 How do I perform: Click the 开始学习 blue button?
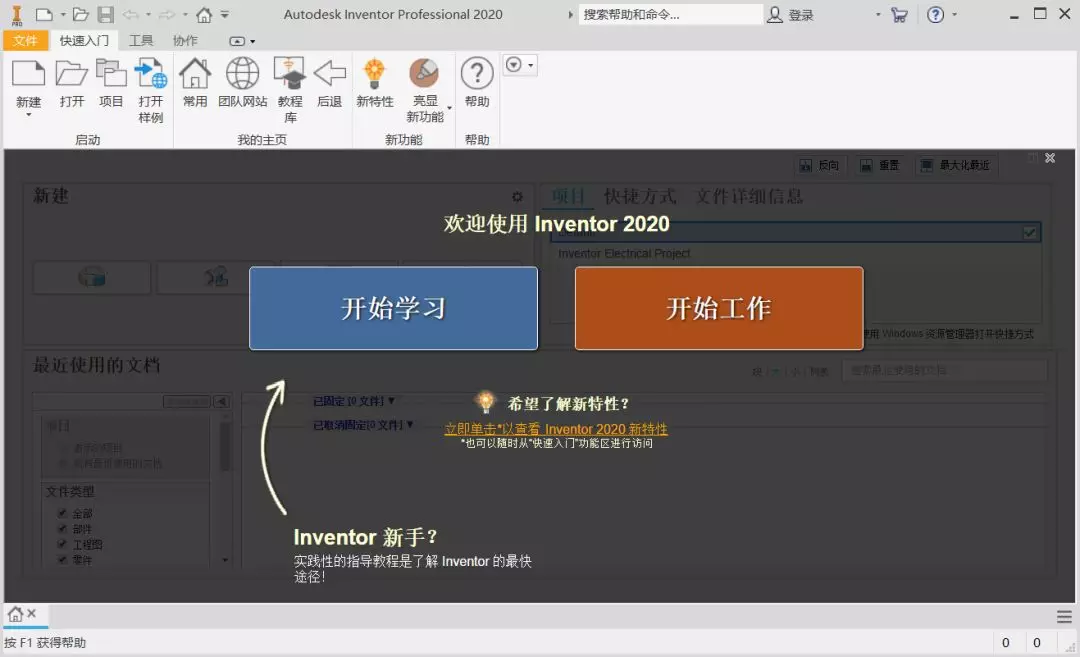click(x=393, y=308)
